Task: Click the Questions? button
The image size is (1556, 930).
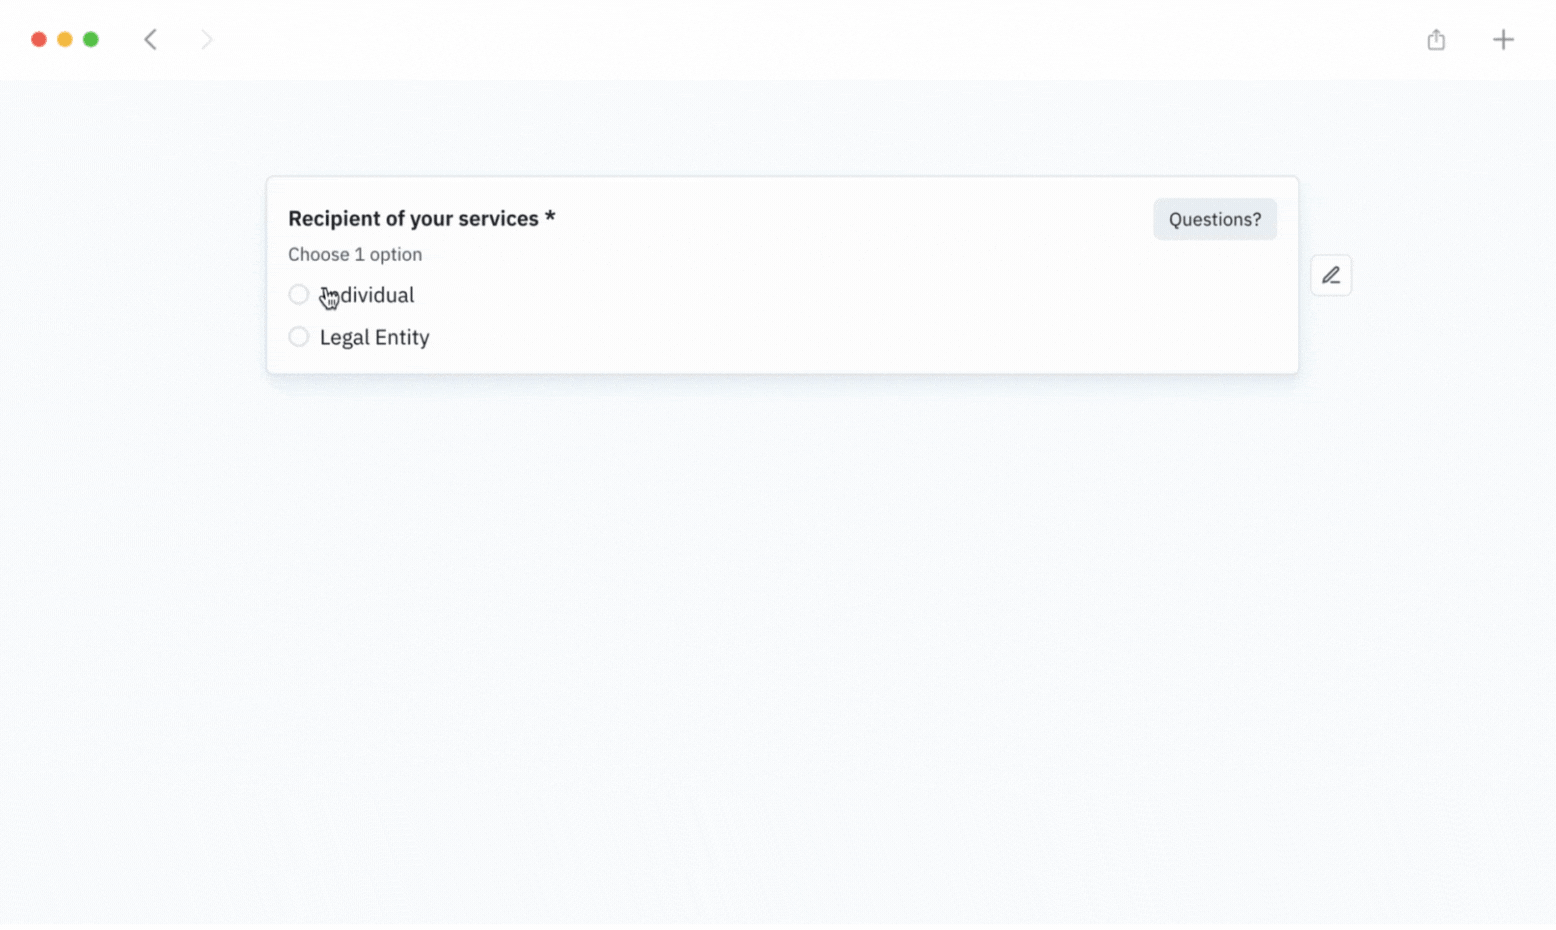Action: [1214, 219]
